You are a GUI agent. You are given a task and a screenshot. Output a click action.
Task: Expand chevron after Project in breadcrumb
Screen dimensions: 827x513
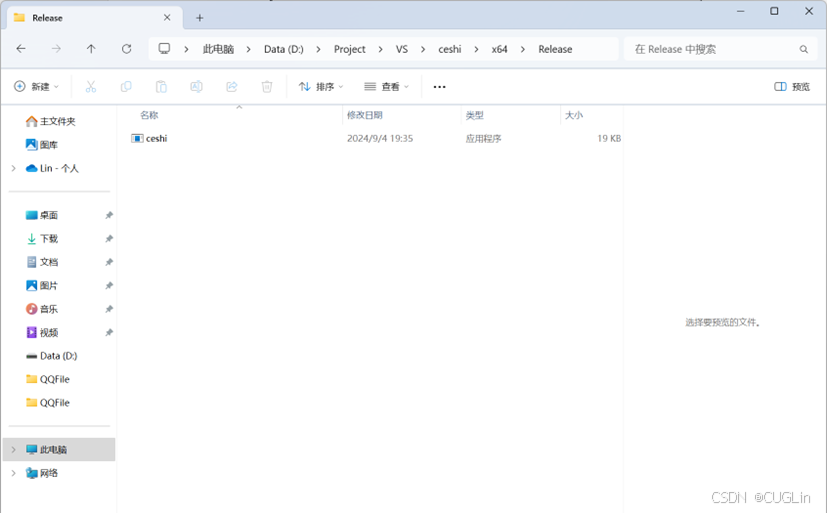point(380,49)
